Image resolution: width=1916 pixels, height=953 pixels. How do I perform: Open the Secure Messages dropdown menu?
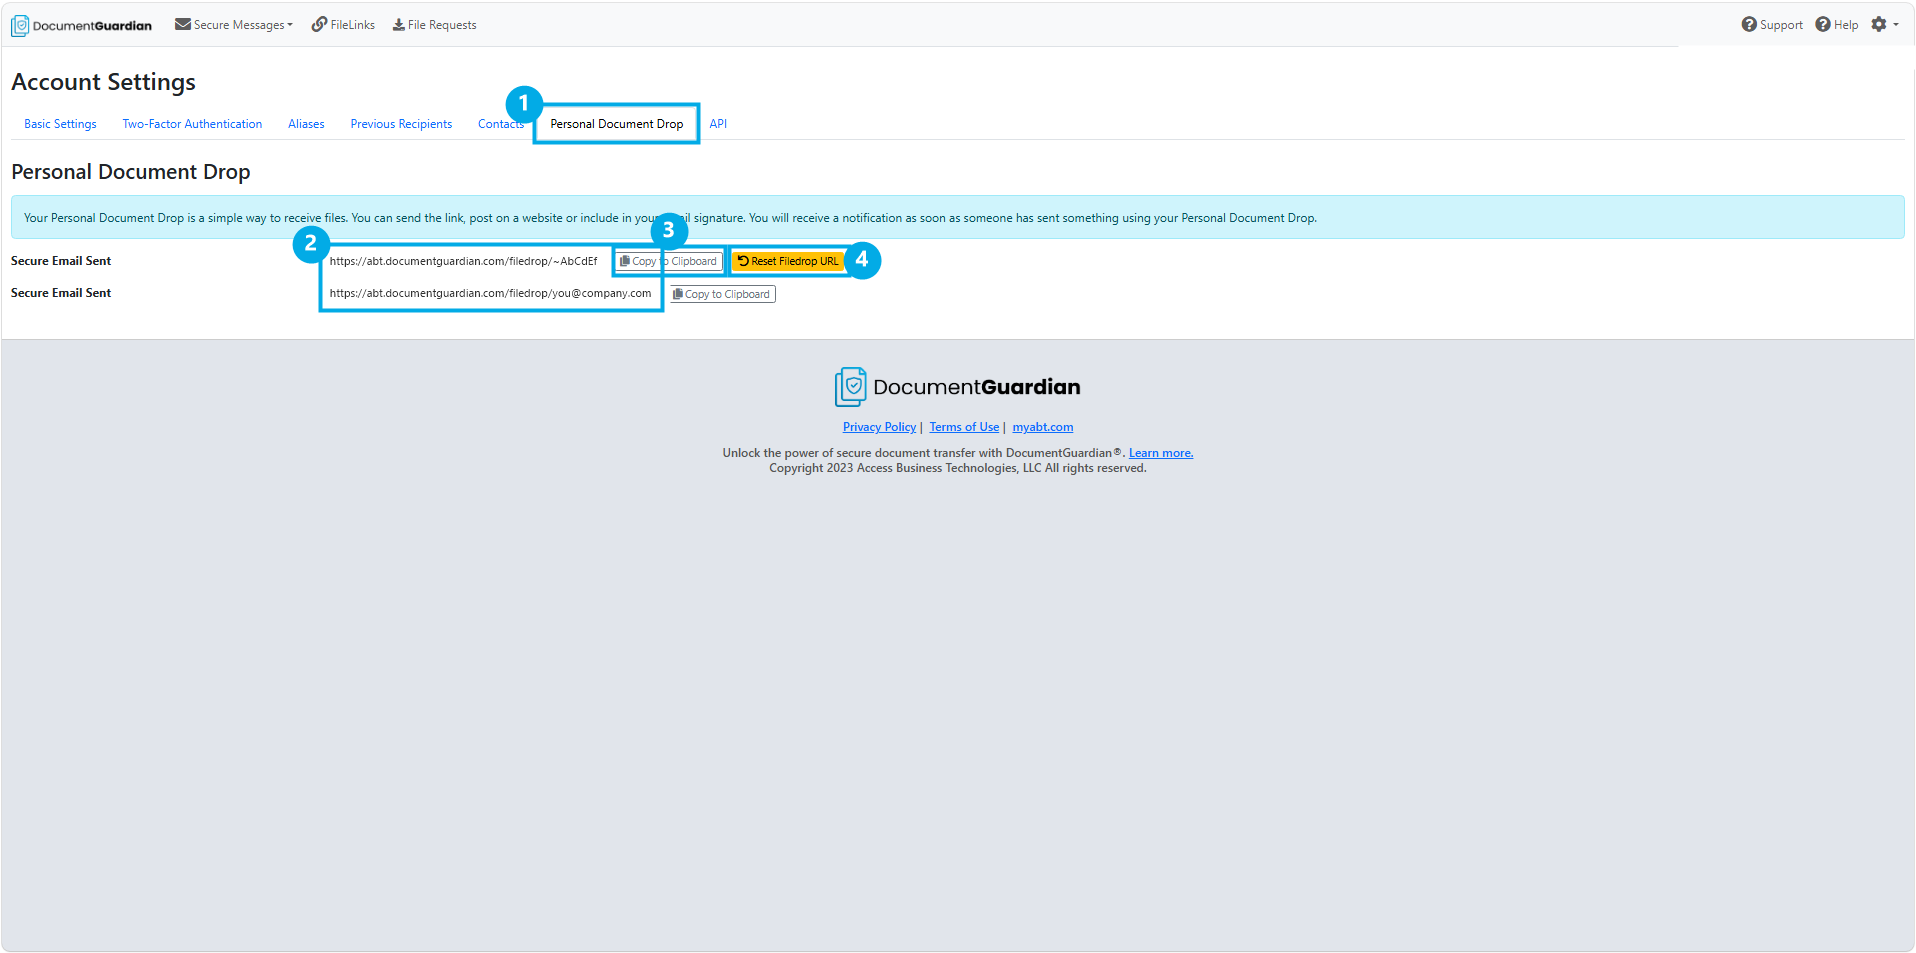234,25
